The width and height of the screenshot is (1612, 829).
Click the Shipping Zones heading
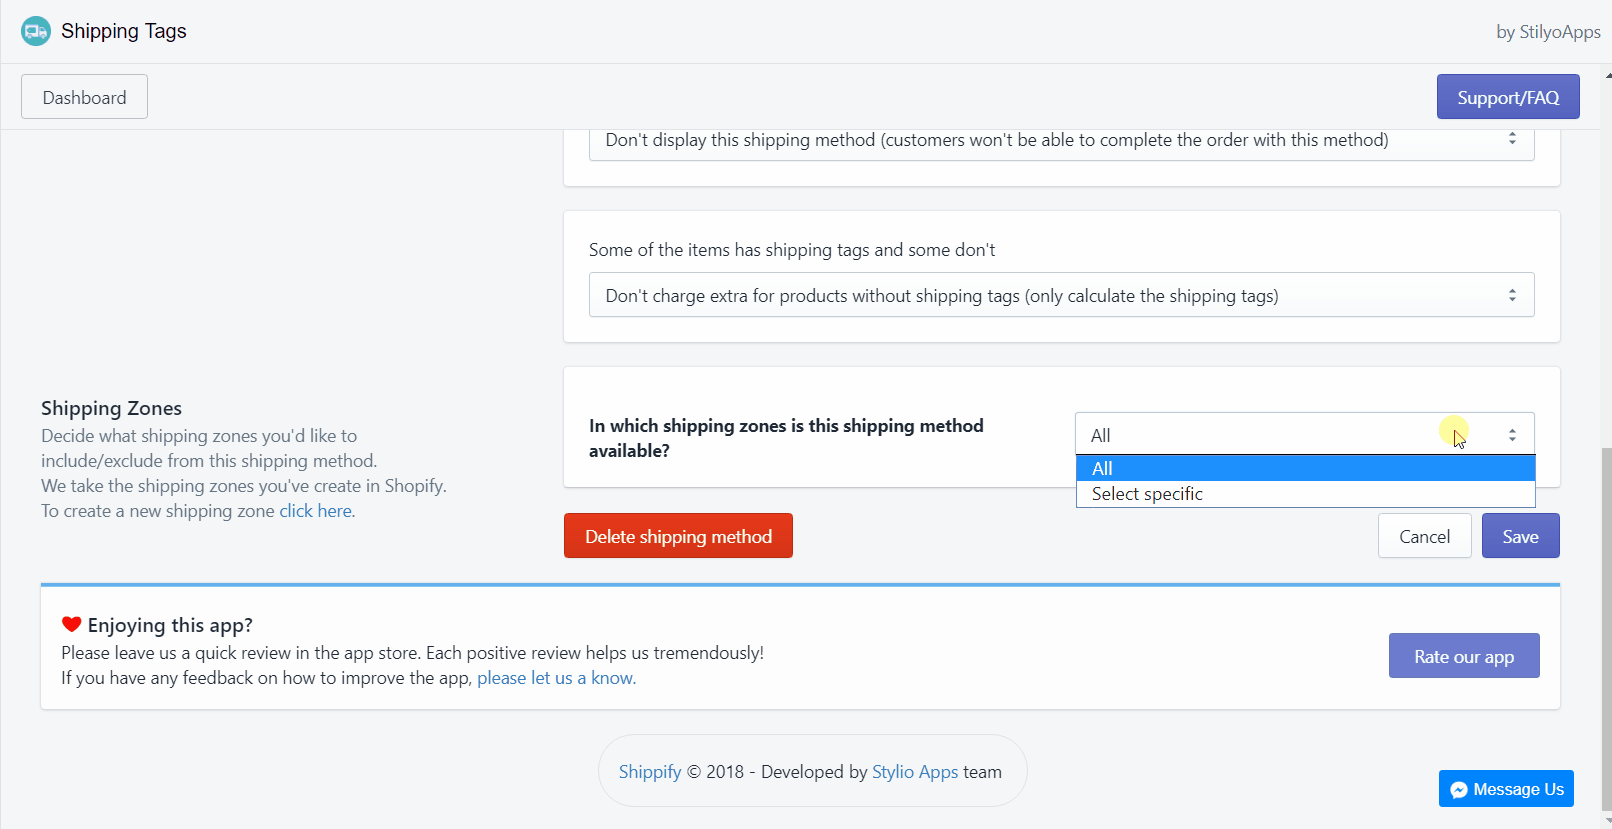pos(111,408)
